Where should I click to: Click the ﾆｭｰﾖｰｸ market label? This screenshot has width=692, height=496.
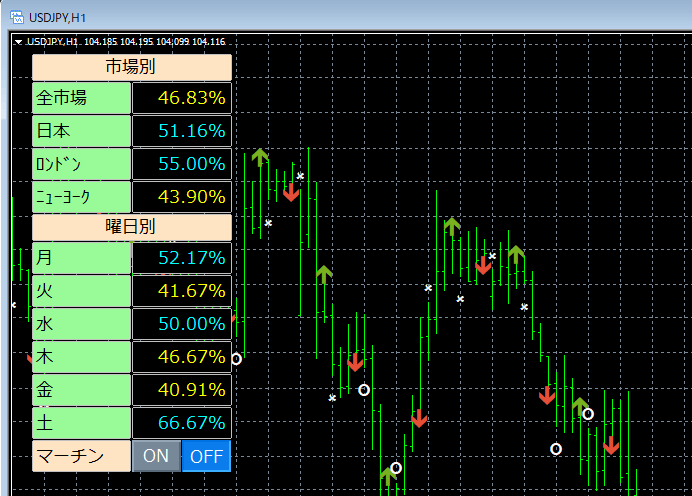click(x=81, y=197)
